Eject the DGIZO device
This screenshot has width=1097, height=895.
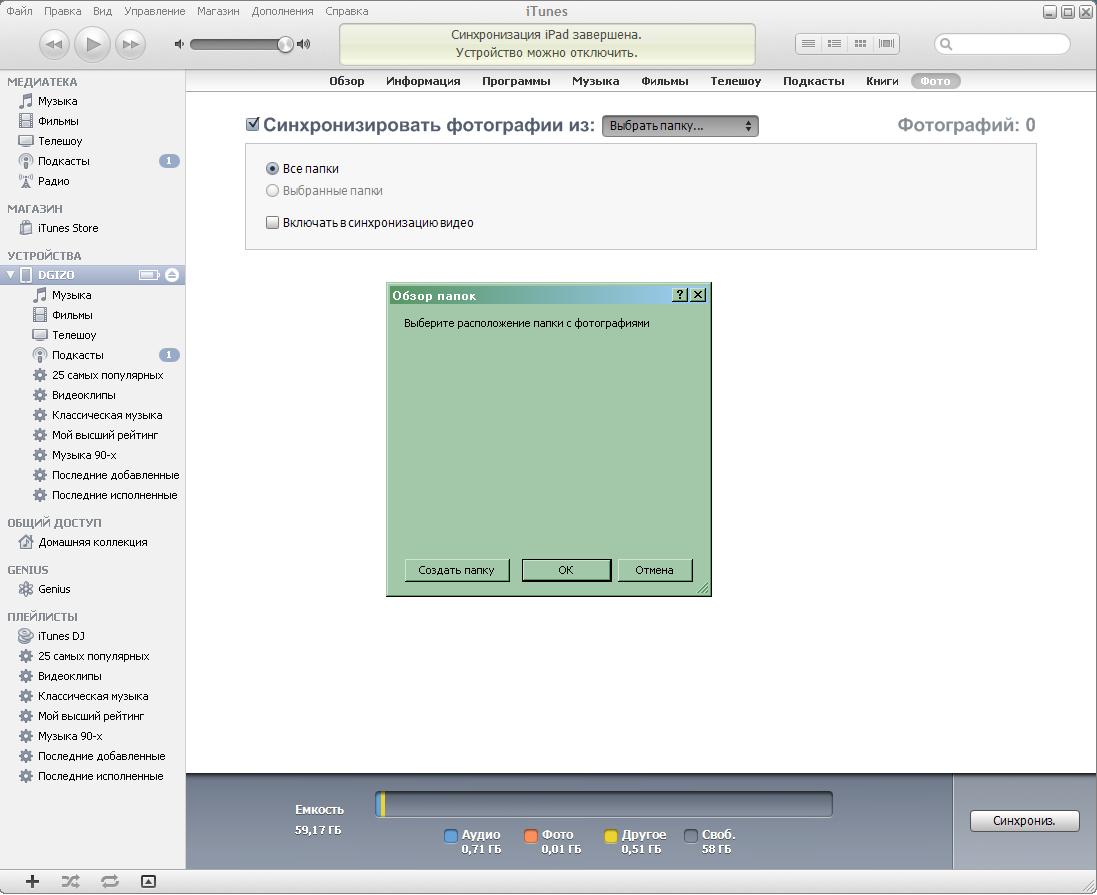click(x=171, y=275)
